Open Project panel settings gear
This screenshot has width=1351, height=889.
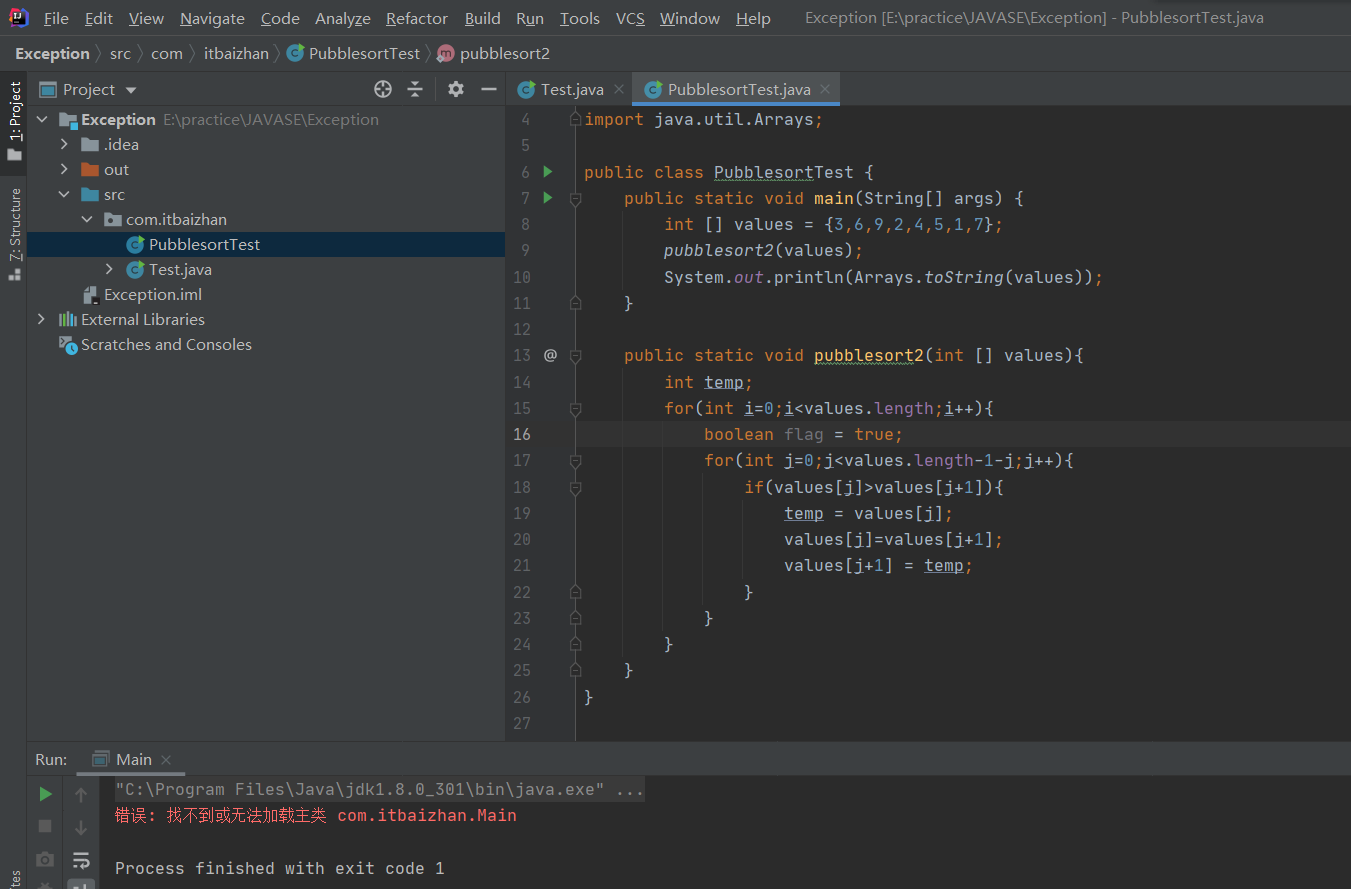click(456, 89)
